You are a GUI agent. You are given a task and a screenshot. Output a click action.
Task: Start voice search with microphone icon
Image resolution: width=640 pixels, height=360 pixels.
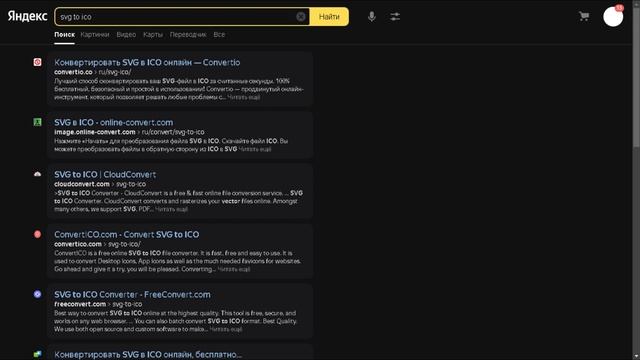click(371, 17)
